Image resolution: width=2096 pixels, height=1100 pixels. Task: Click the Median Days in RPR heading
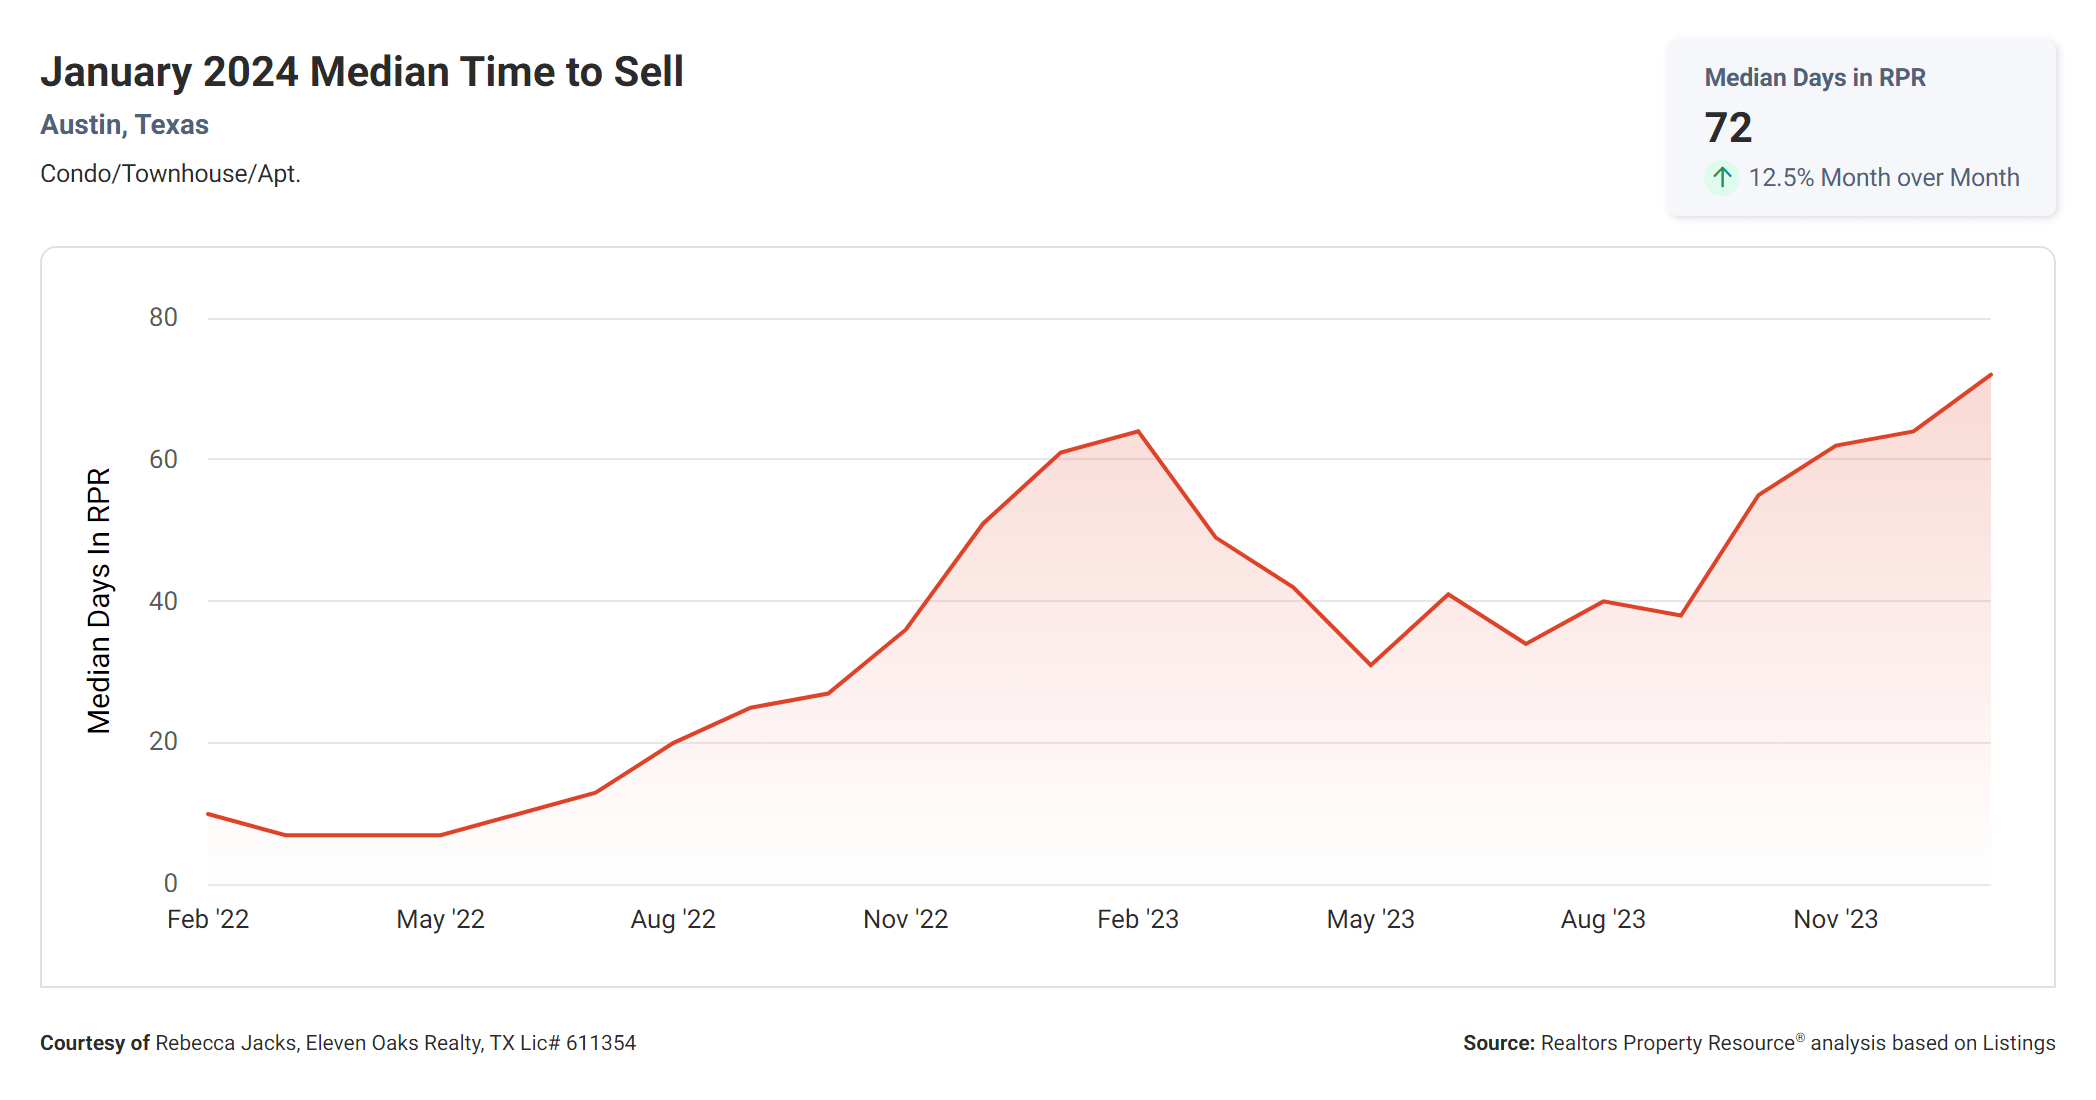click(x=1814, y=78)
